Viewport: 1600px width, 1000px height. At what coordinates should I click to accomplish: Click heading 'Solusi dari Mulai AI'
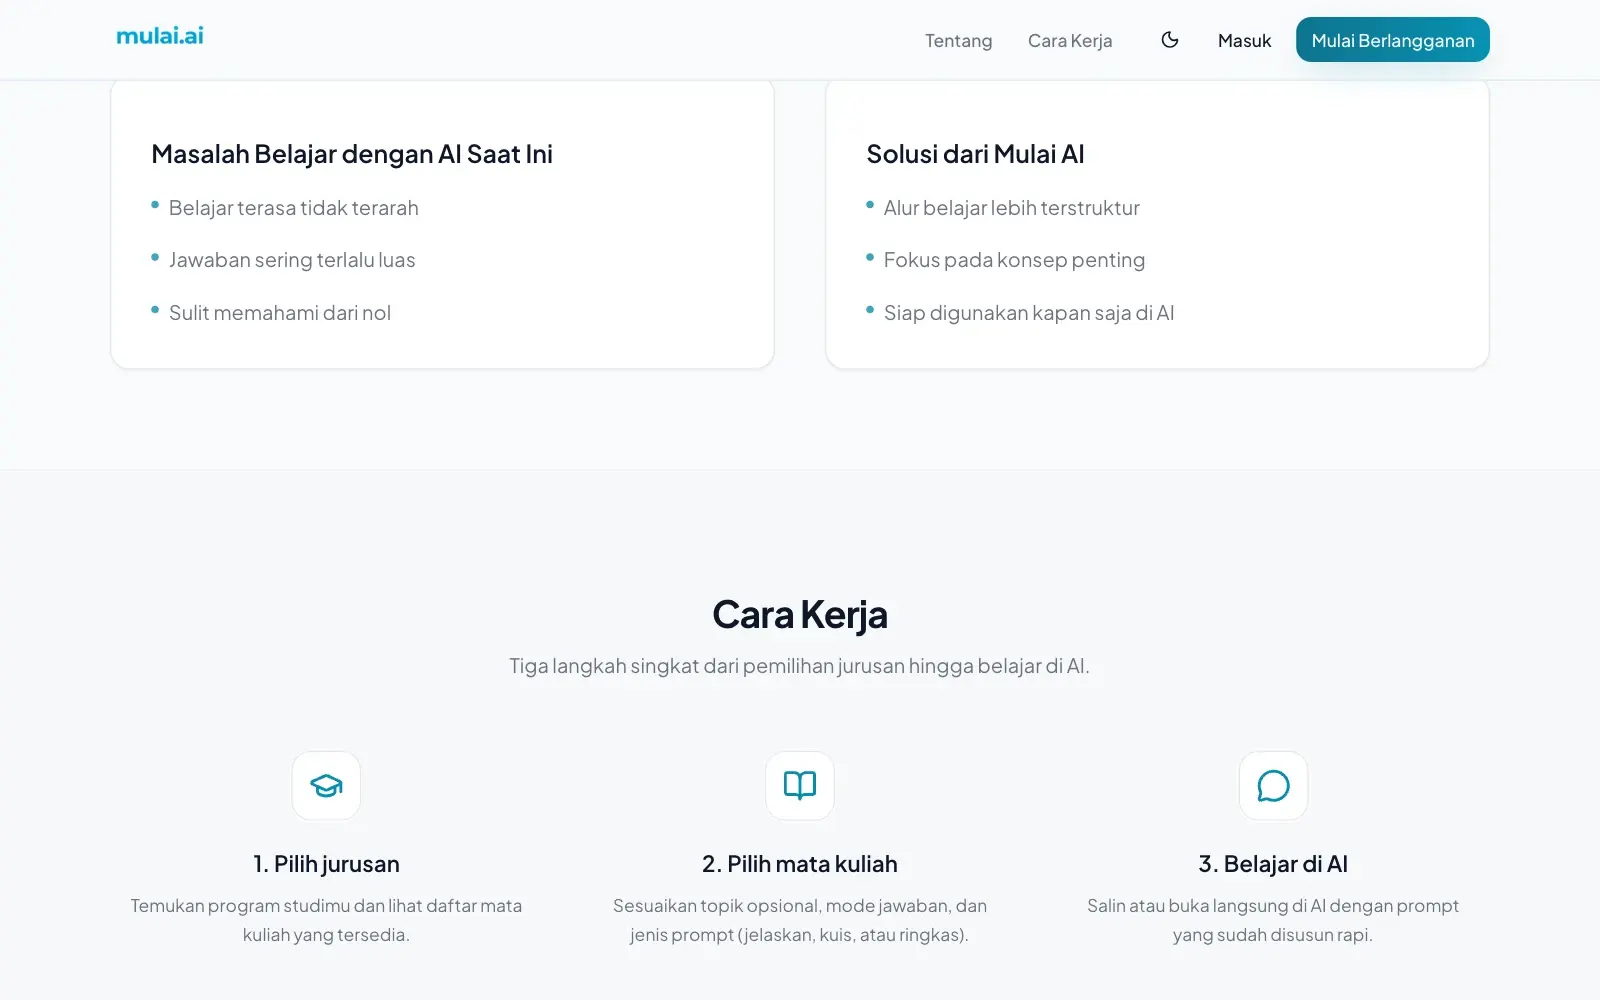[975, 154]
